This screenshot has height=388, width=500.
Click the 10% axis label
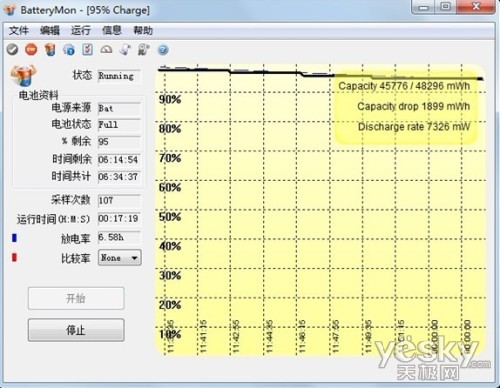[170, 334]
